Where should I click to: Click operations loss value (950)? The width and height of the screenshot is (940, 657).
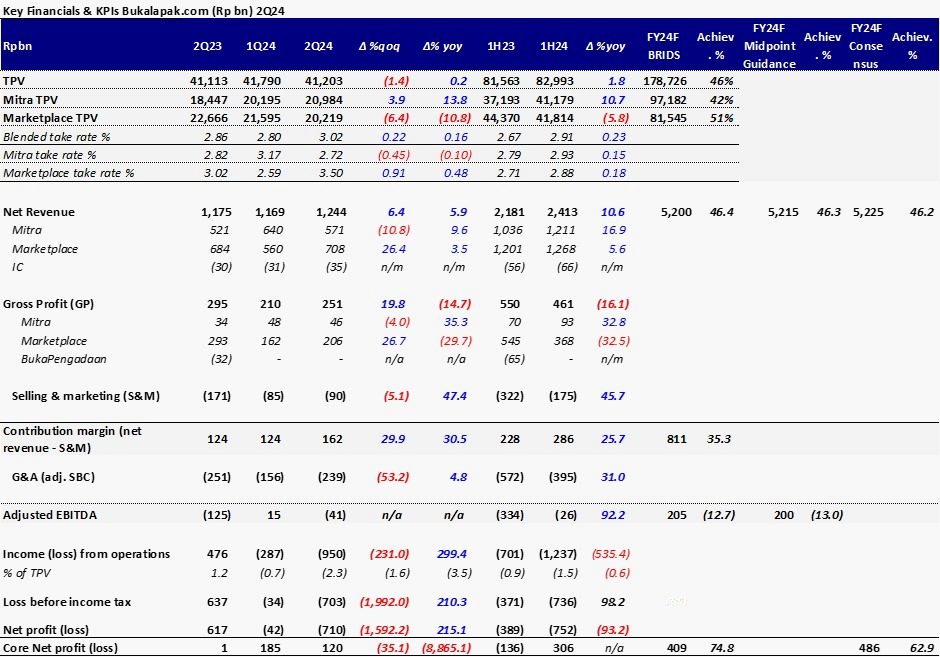pyautogui.click(x=332, y=554)
